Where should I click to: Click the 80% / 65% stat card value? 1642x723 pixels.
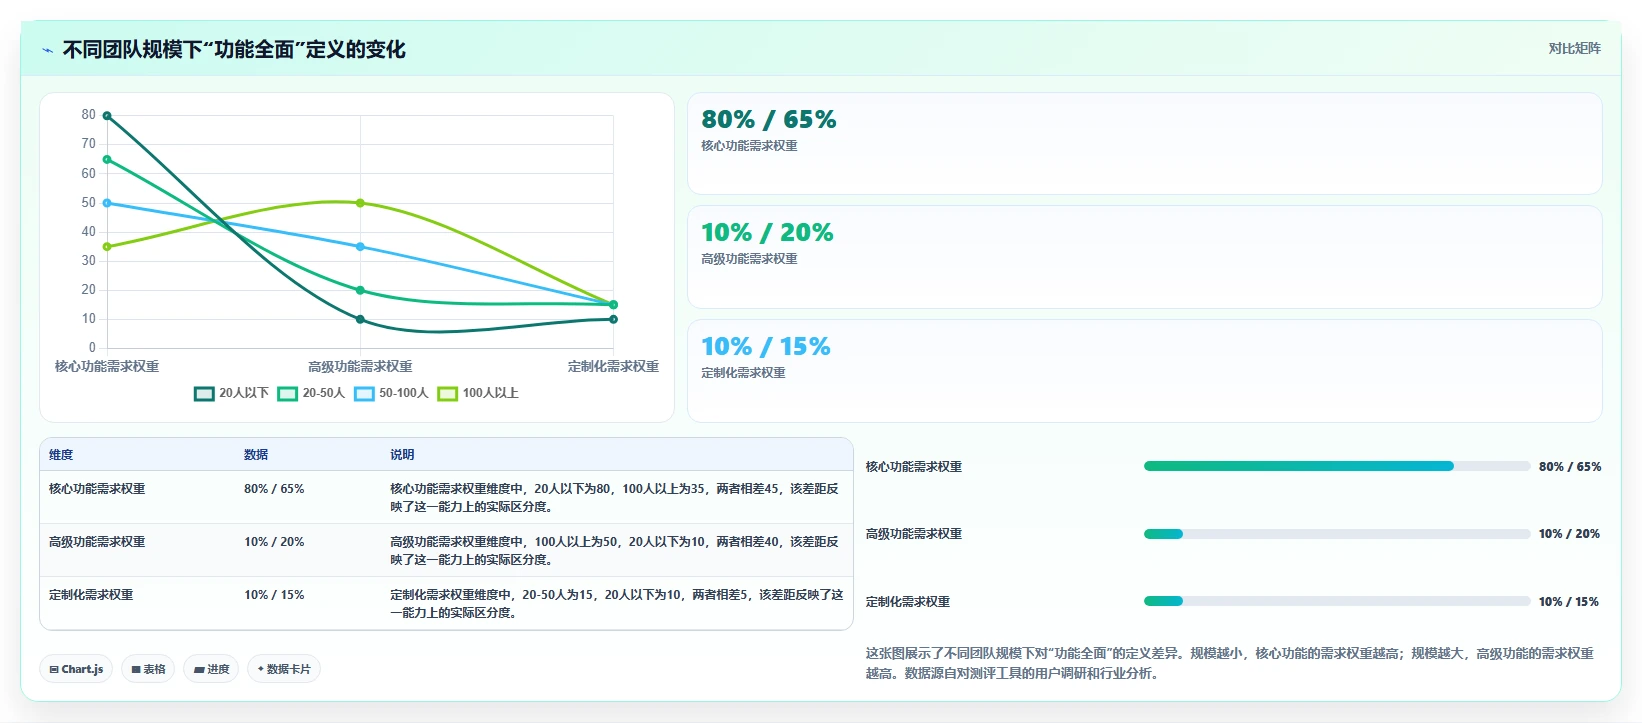click(x=768, y=120)
